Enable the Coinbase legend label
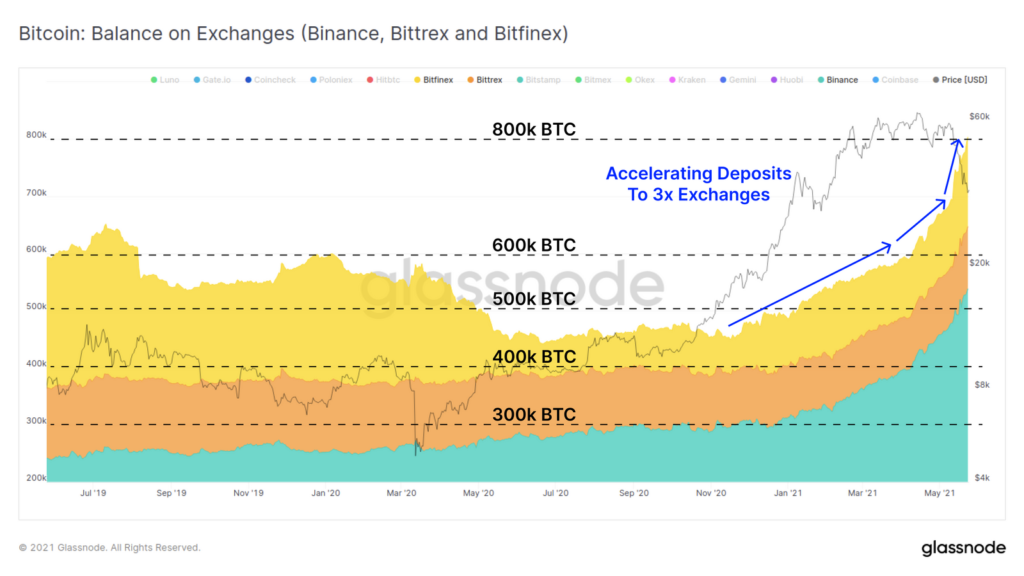1024x576 pixels. click(x=900, y=80)
